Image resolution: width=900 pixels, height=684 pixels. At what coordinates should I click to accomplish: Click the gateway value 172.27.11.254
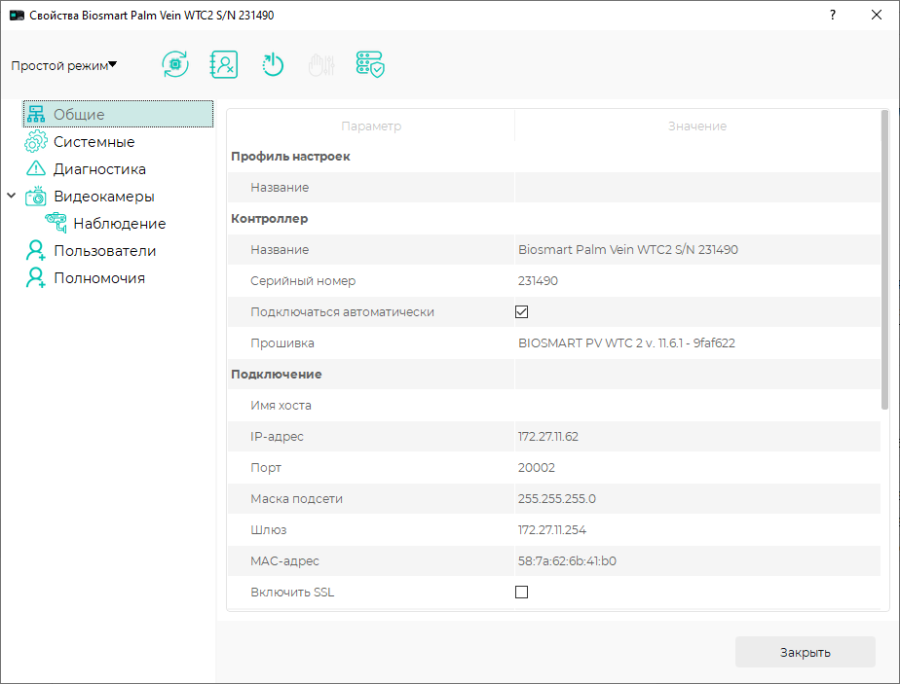click(552, 530)
